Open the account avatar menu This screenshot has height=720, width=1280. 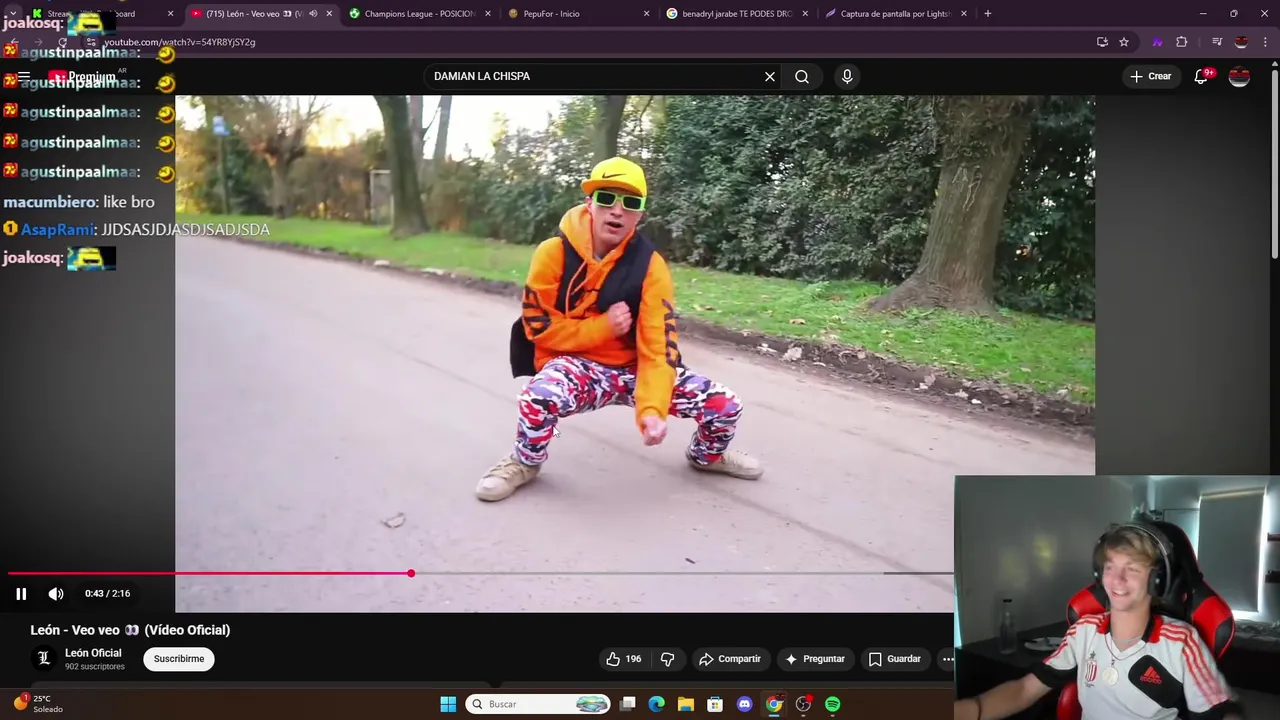click(1239, 77)
